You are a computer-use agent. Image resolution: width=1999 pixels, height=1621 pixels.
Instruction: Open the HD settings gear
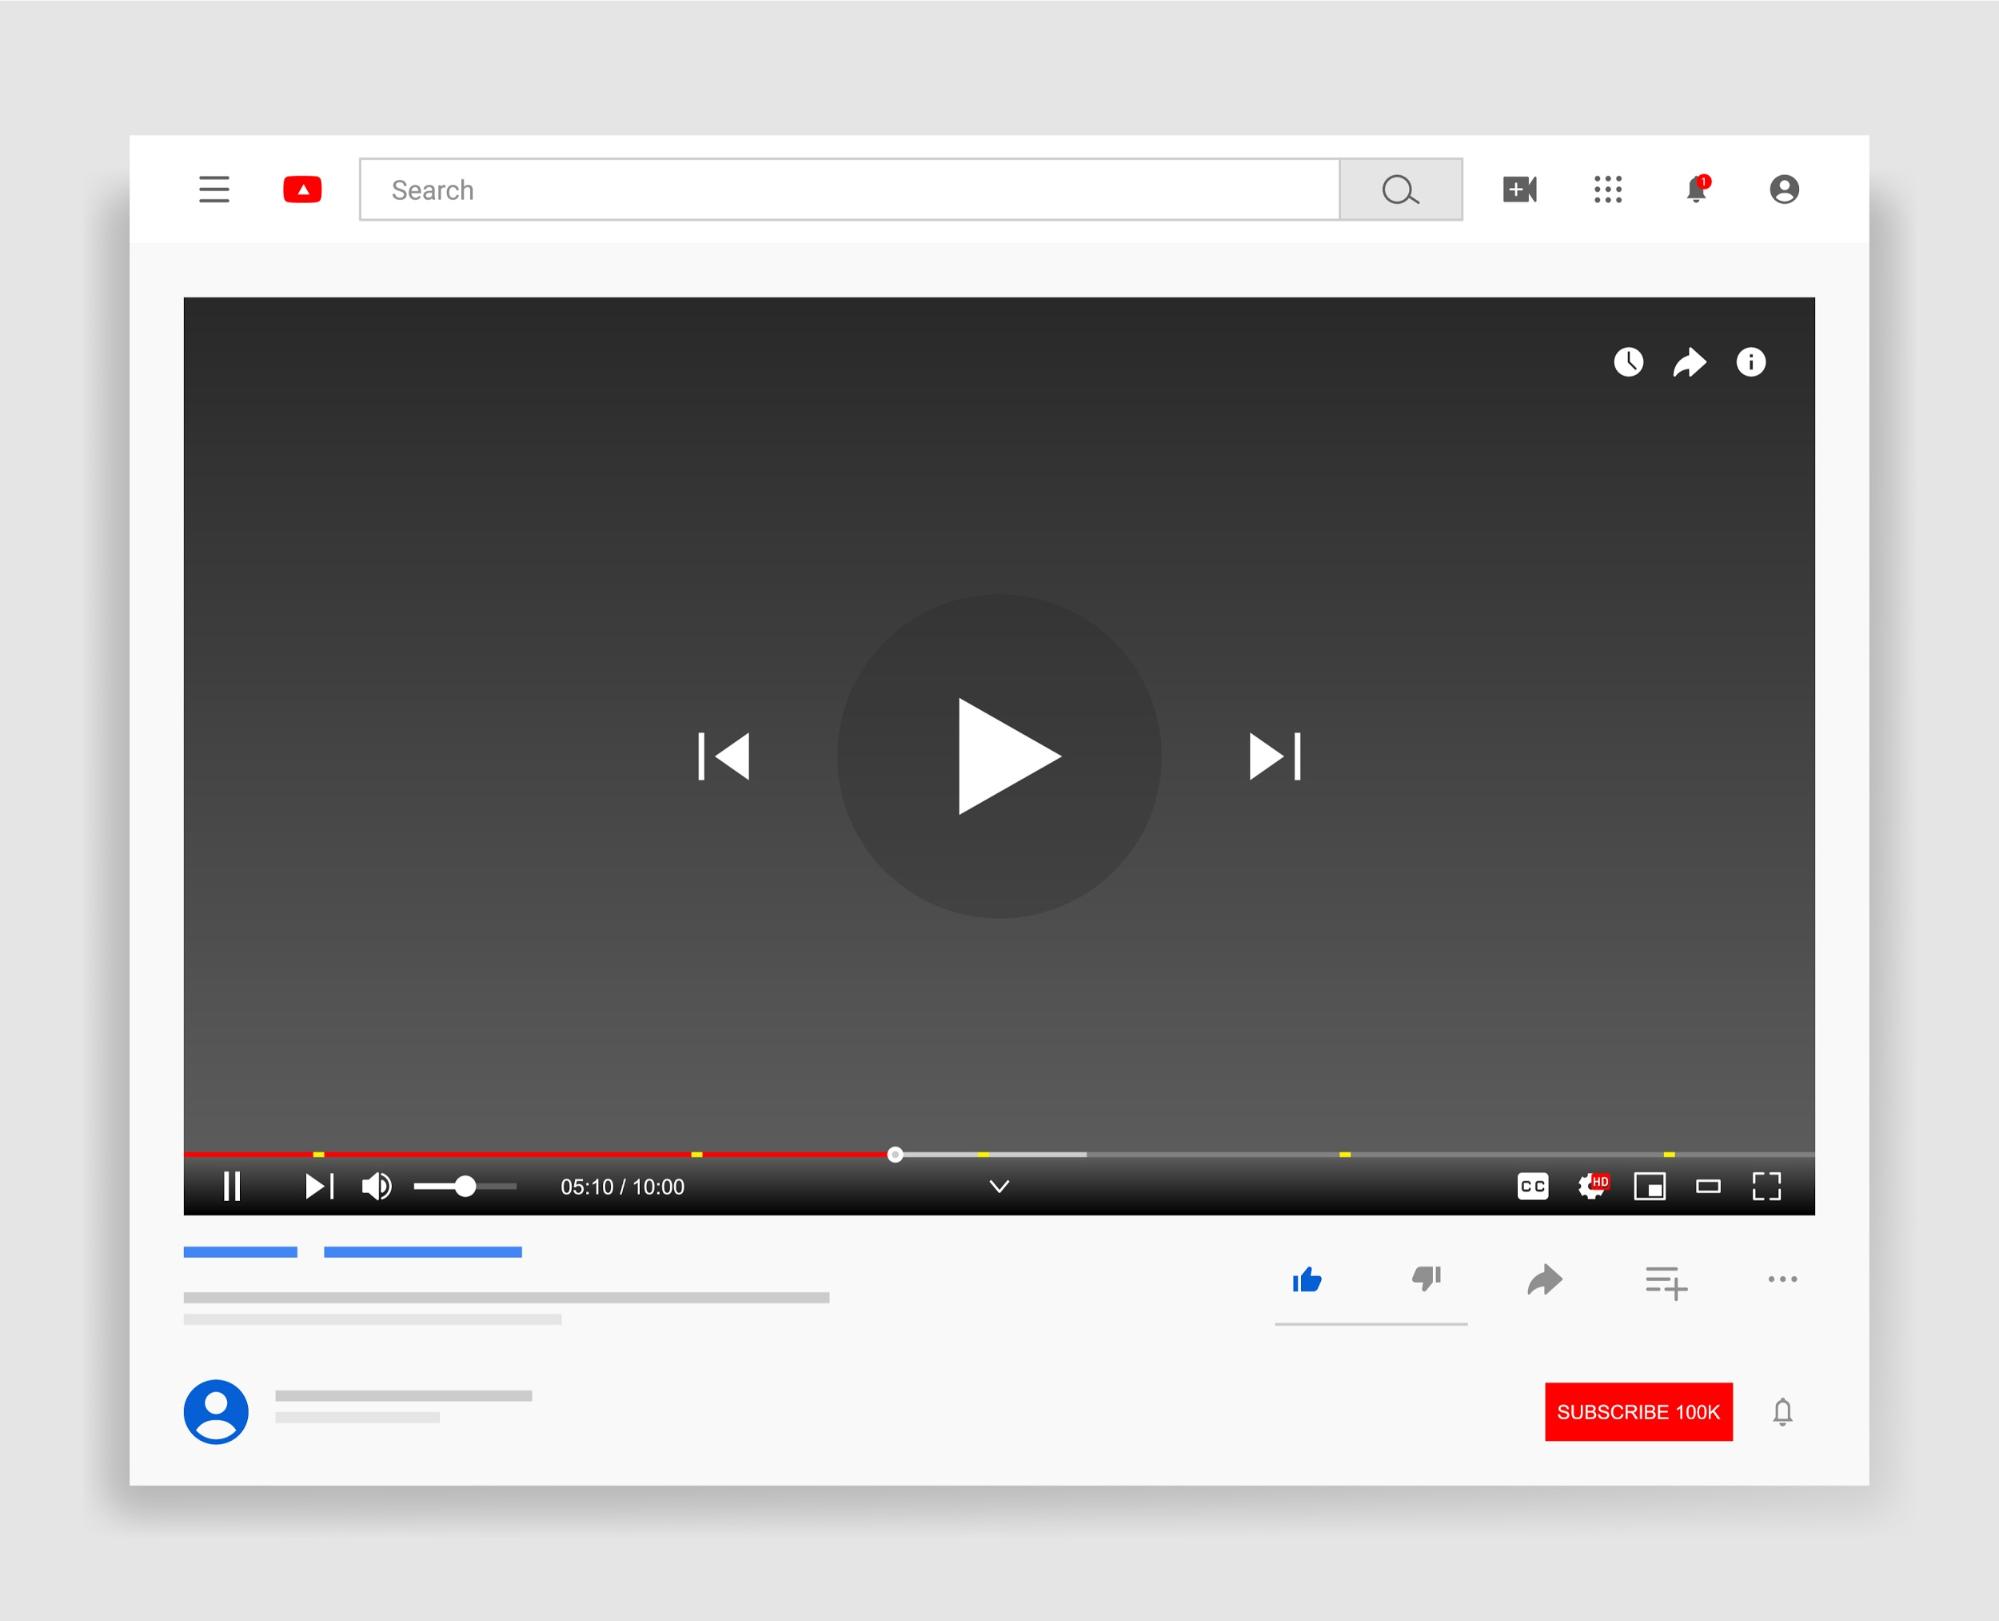pyautogui.click(x=1593, y=1186)
